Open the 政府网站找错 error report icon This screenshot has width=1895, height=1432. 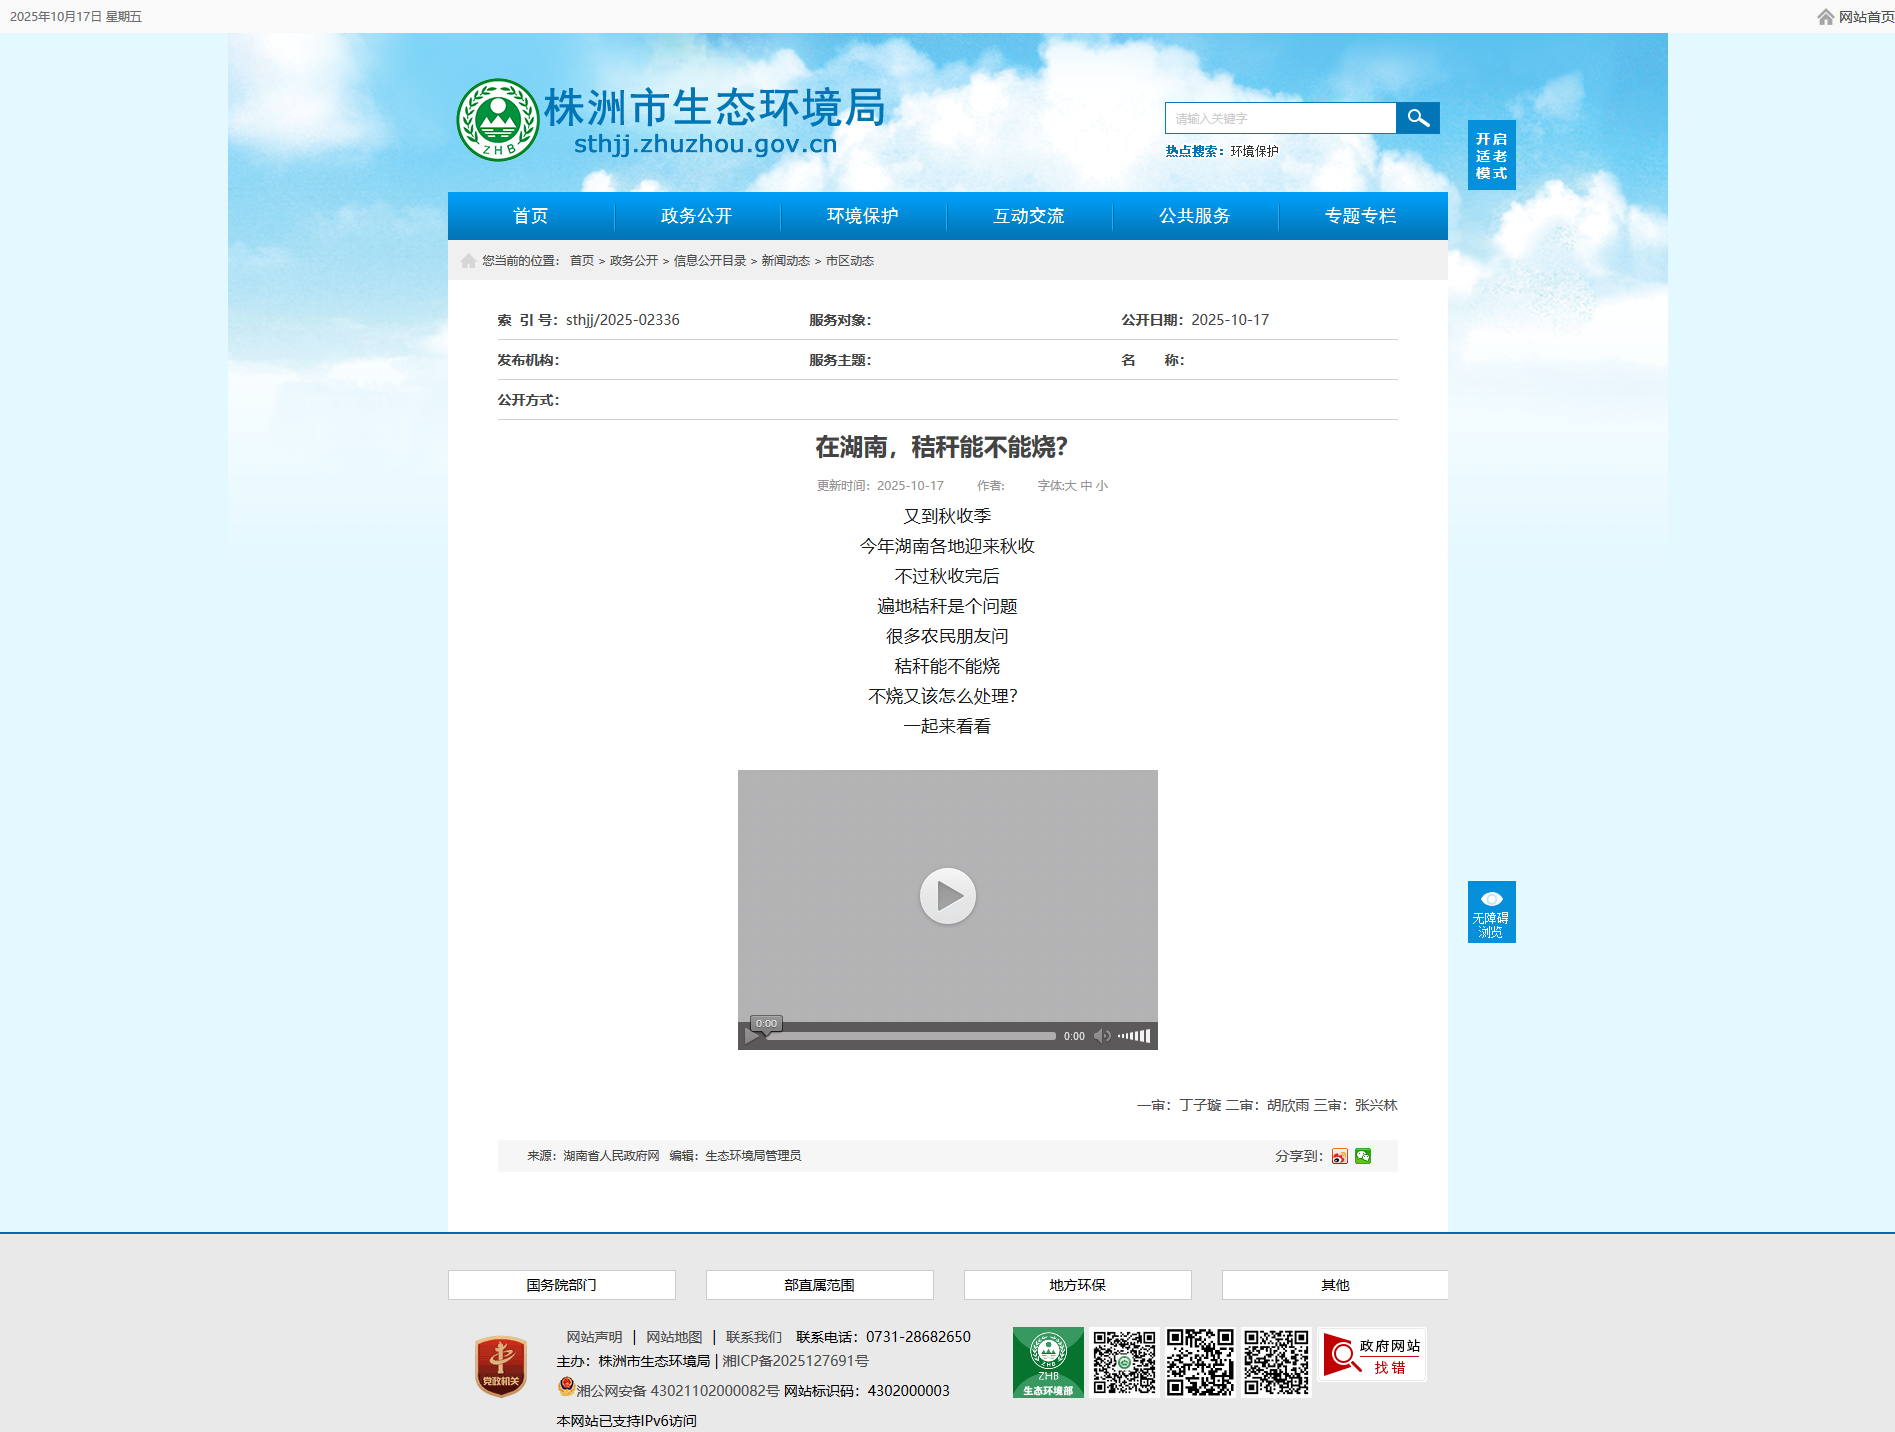1372,1356
